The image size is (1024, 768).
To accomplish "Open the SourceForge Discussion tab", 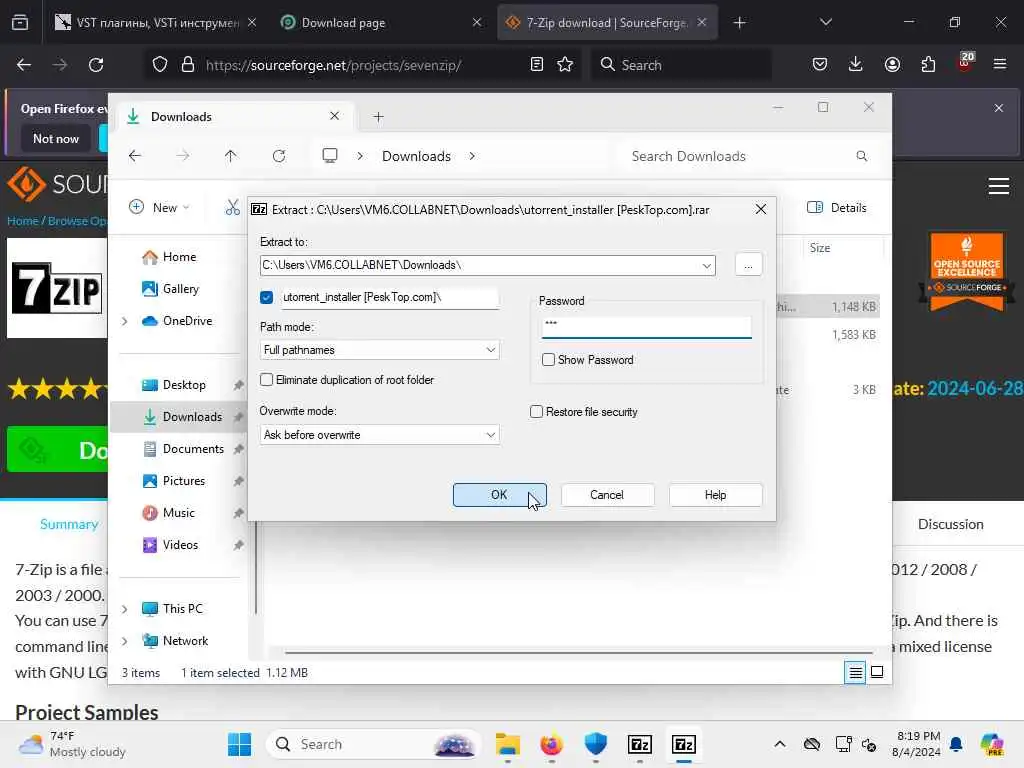I will (x=950, y=524).
